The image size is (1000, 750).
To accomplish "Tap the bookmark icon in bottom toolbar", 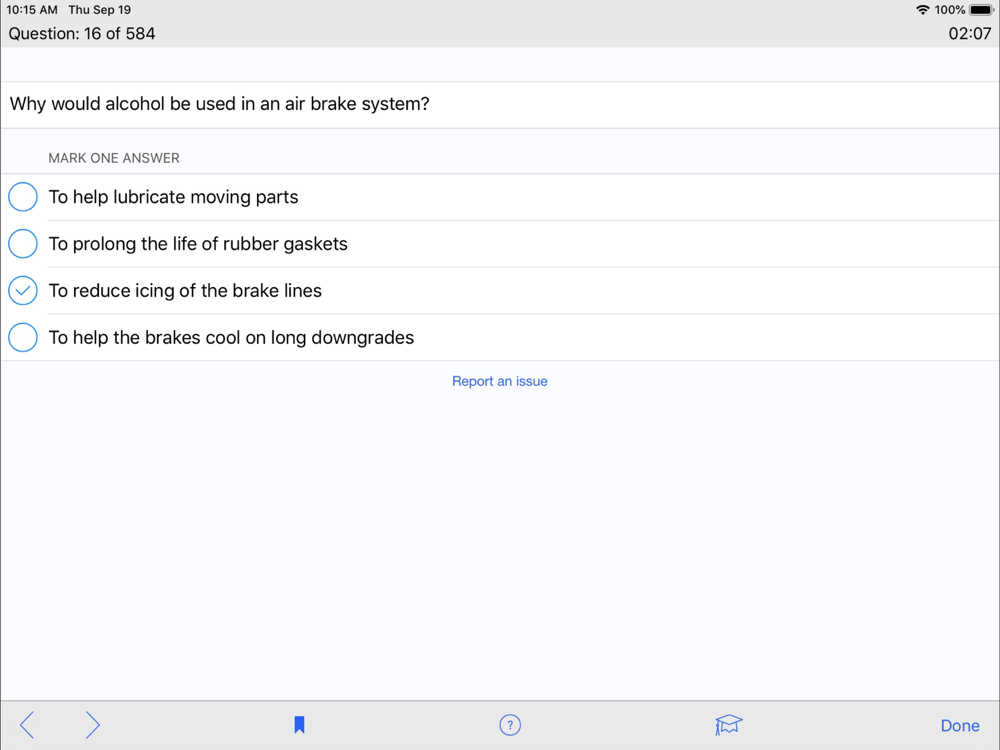I will (299, 725).
